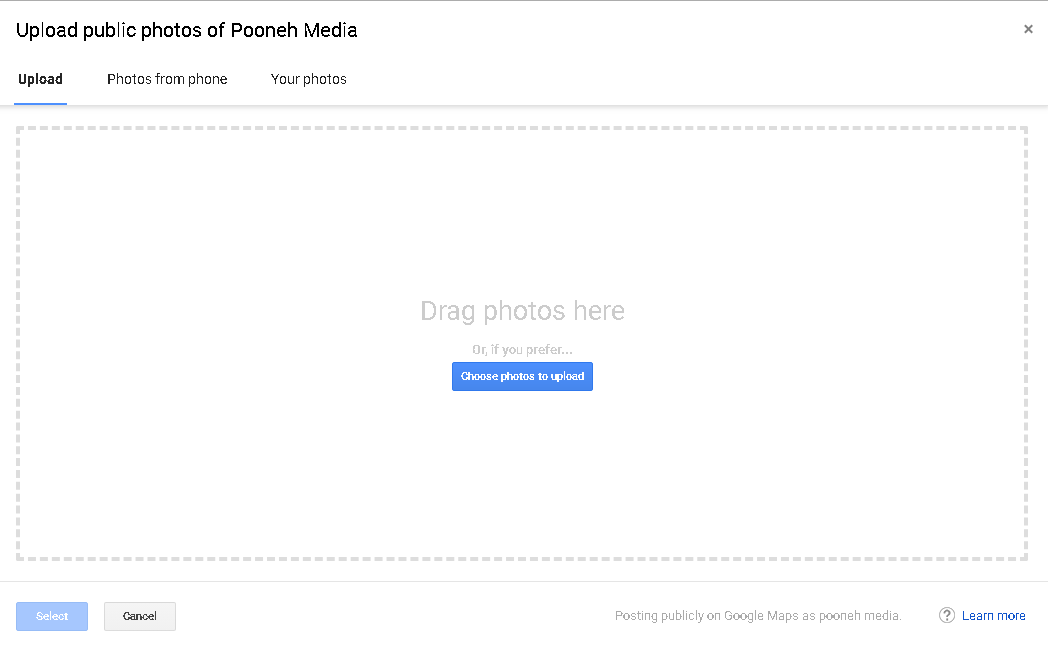Go to the Your photos tab
Screen dimensions: 1048x651
coord(308,79)
